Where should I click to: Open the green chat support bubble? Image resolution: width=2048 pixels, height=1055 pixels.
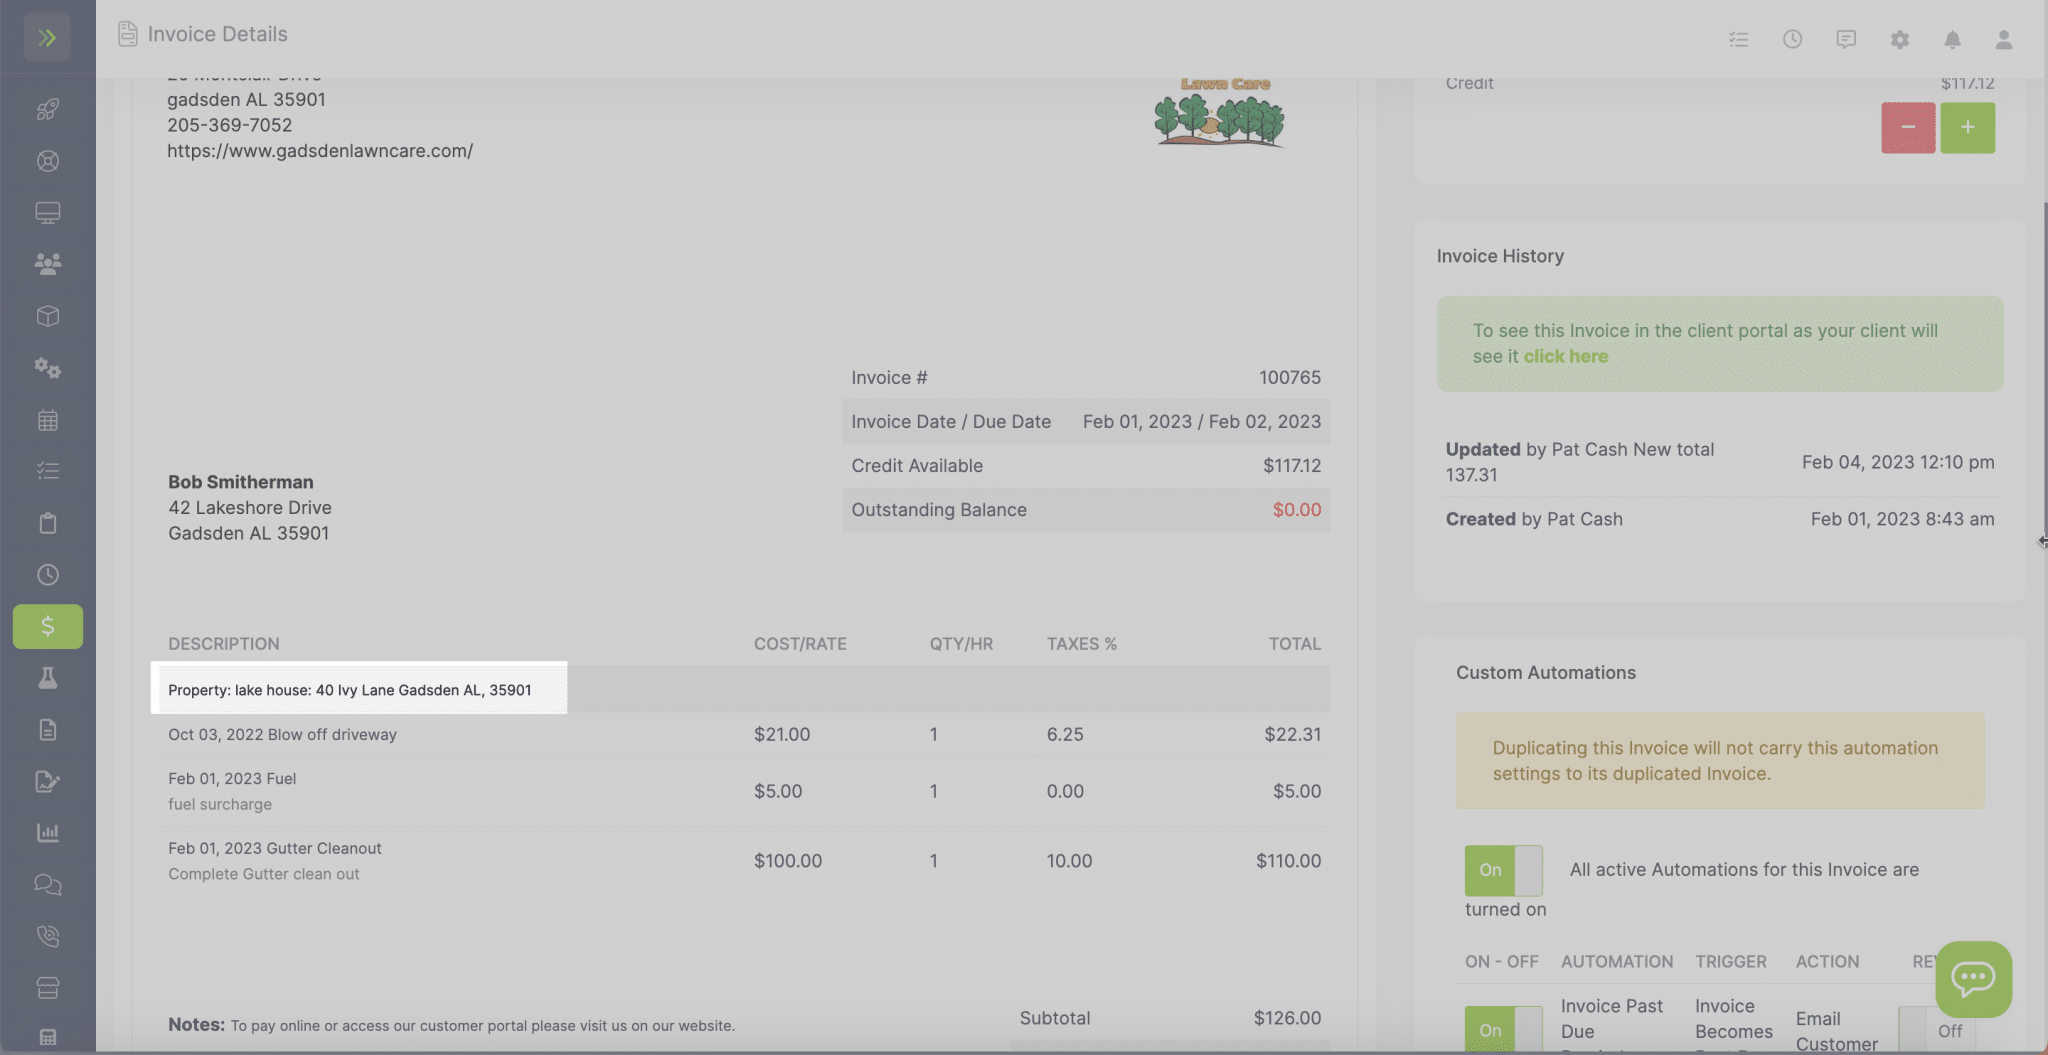point(1973,979)
